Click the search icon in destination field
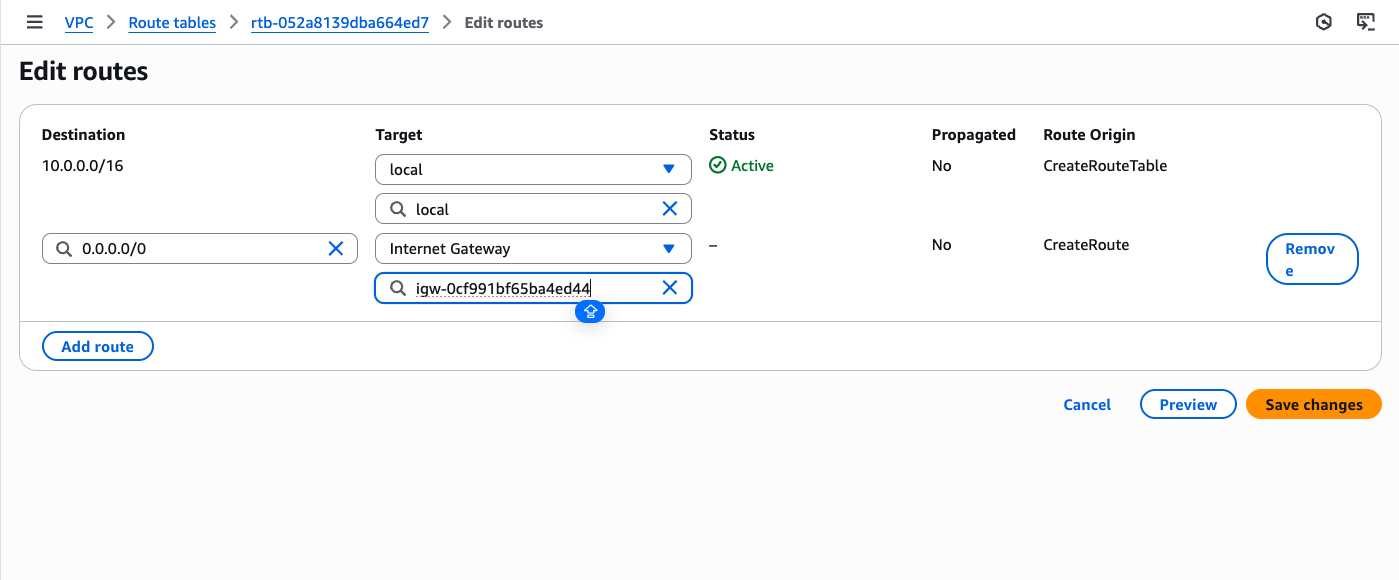The width and height of the screenshot is (1399, 580). [x=64, y=249]
